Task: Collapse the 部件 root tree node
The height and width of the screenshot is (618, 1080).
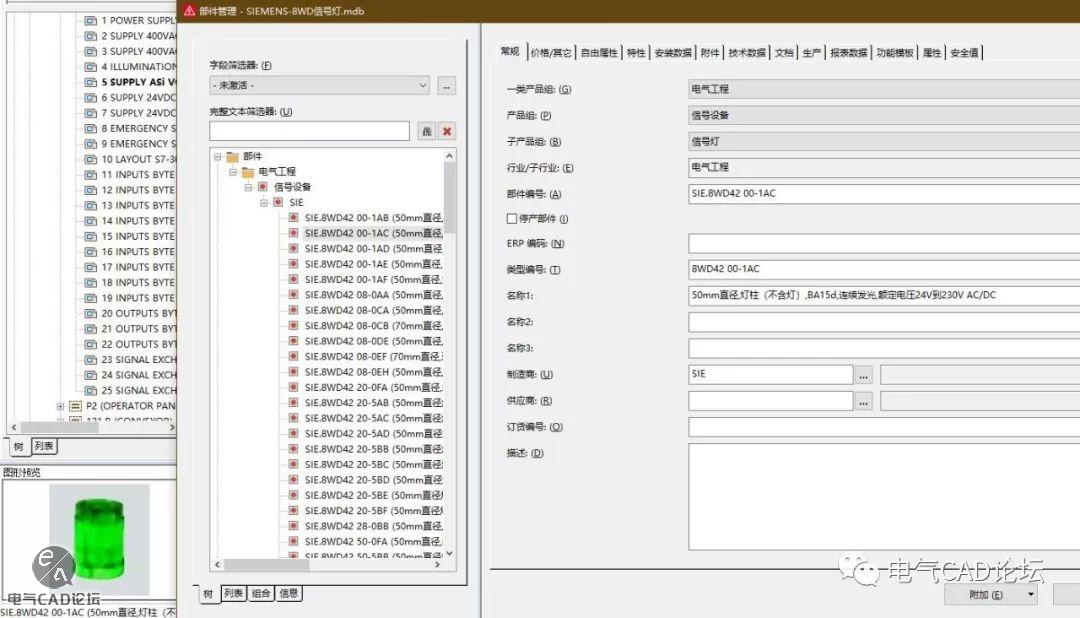Action: (218, 156)
